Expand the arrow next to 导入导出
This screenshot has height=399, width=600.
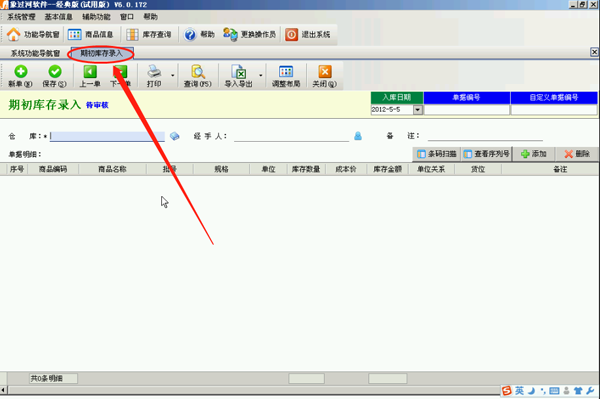coord(261,75)
